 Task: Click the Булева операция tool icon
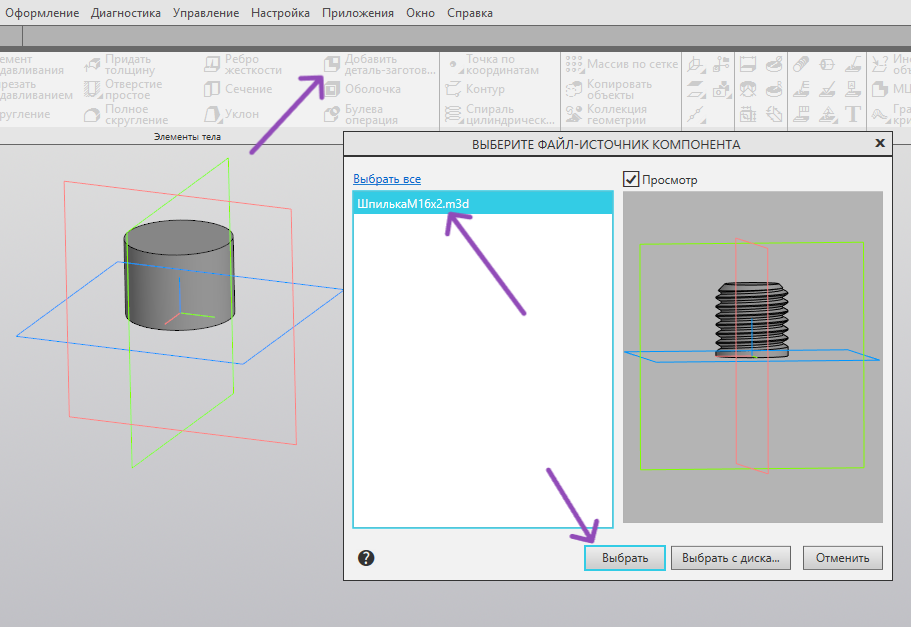pos(332,114)
